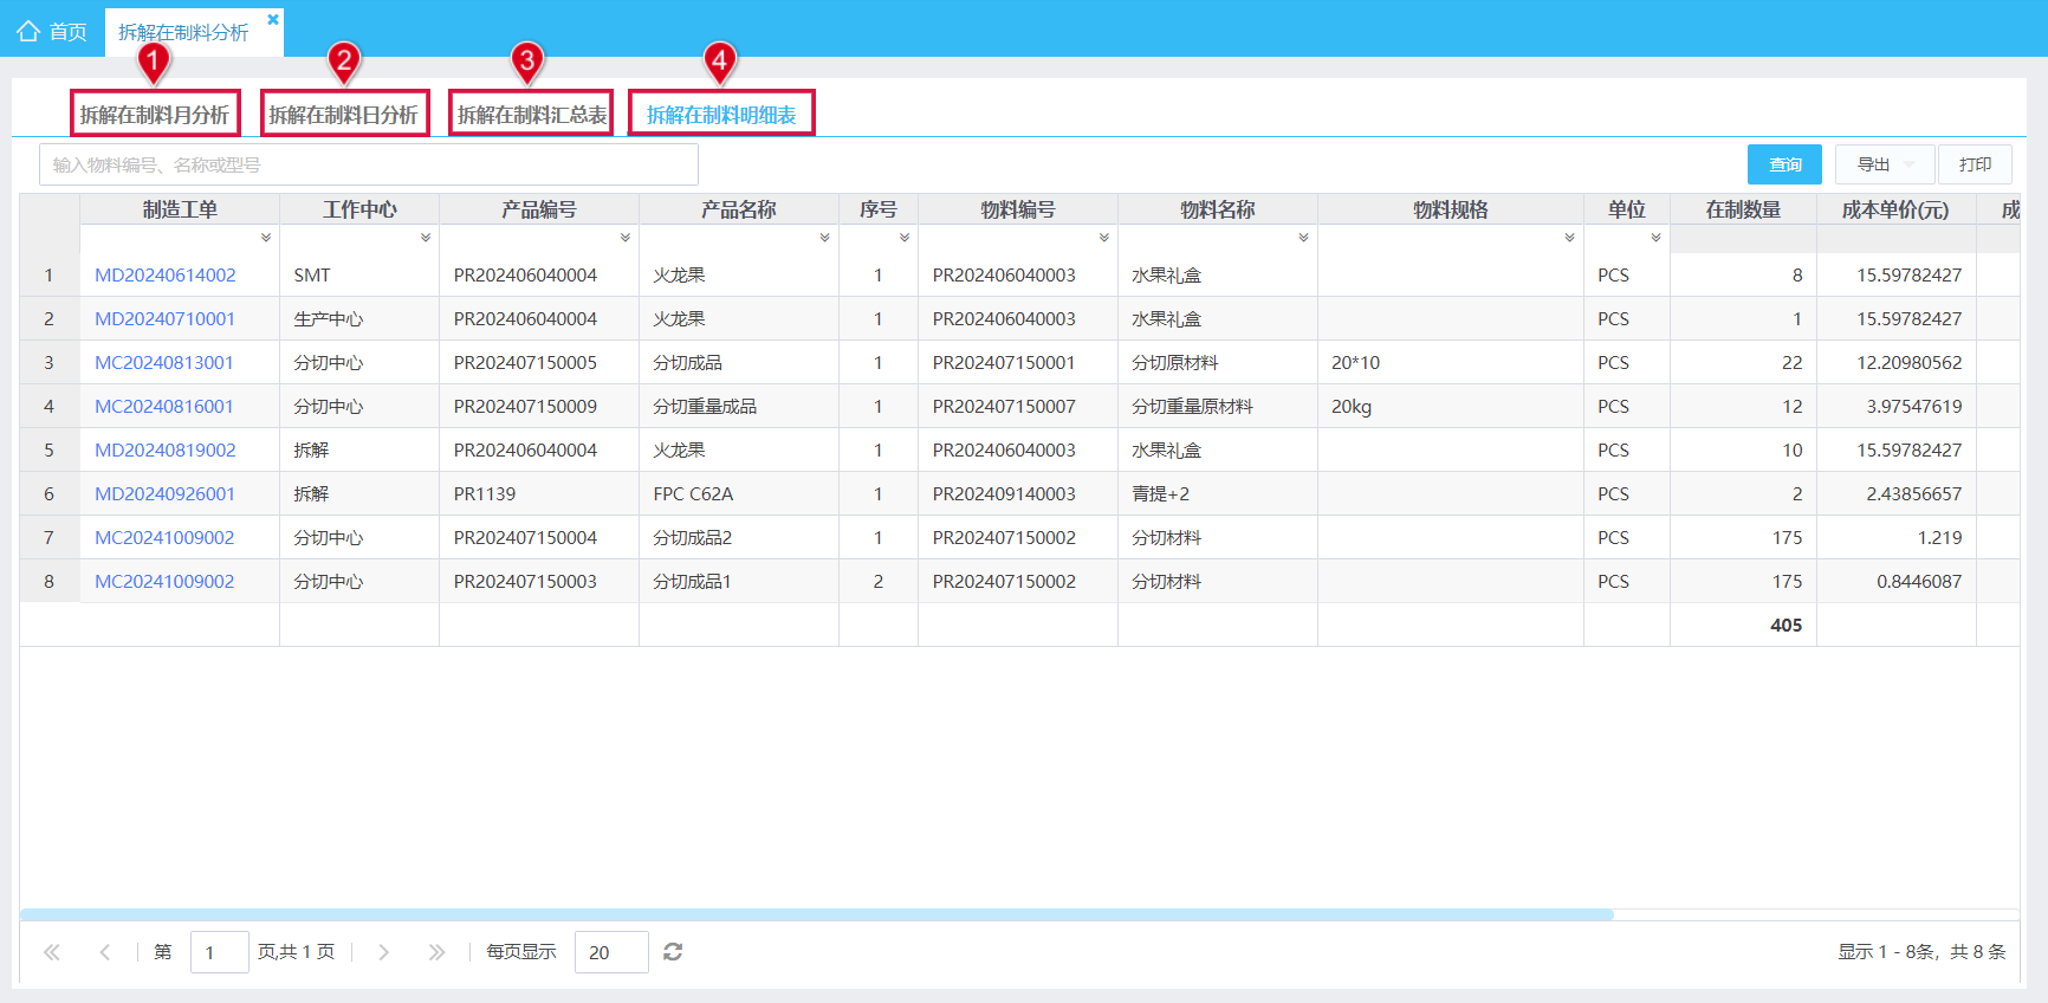
Task: Click the page number input box
Action: 219,952
